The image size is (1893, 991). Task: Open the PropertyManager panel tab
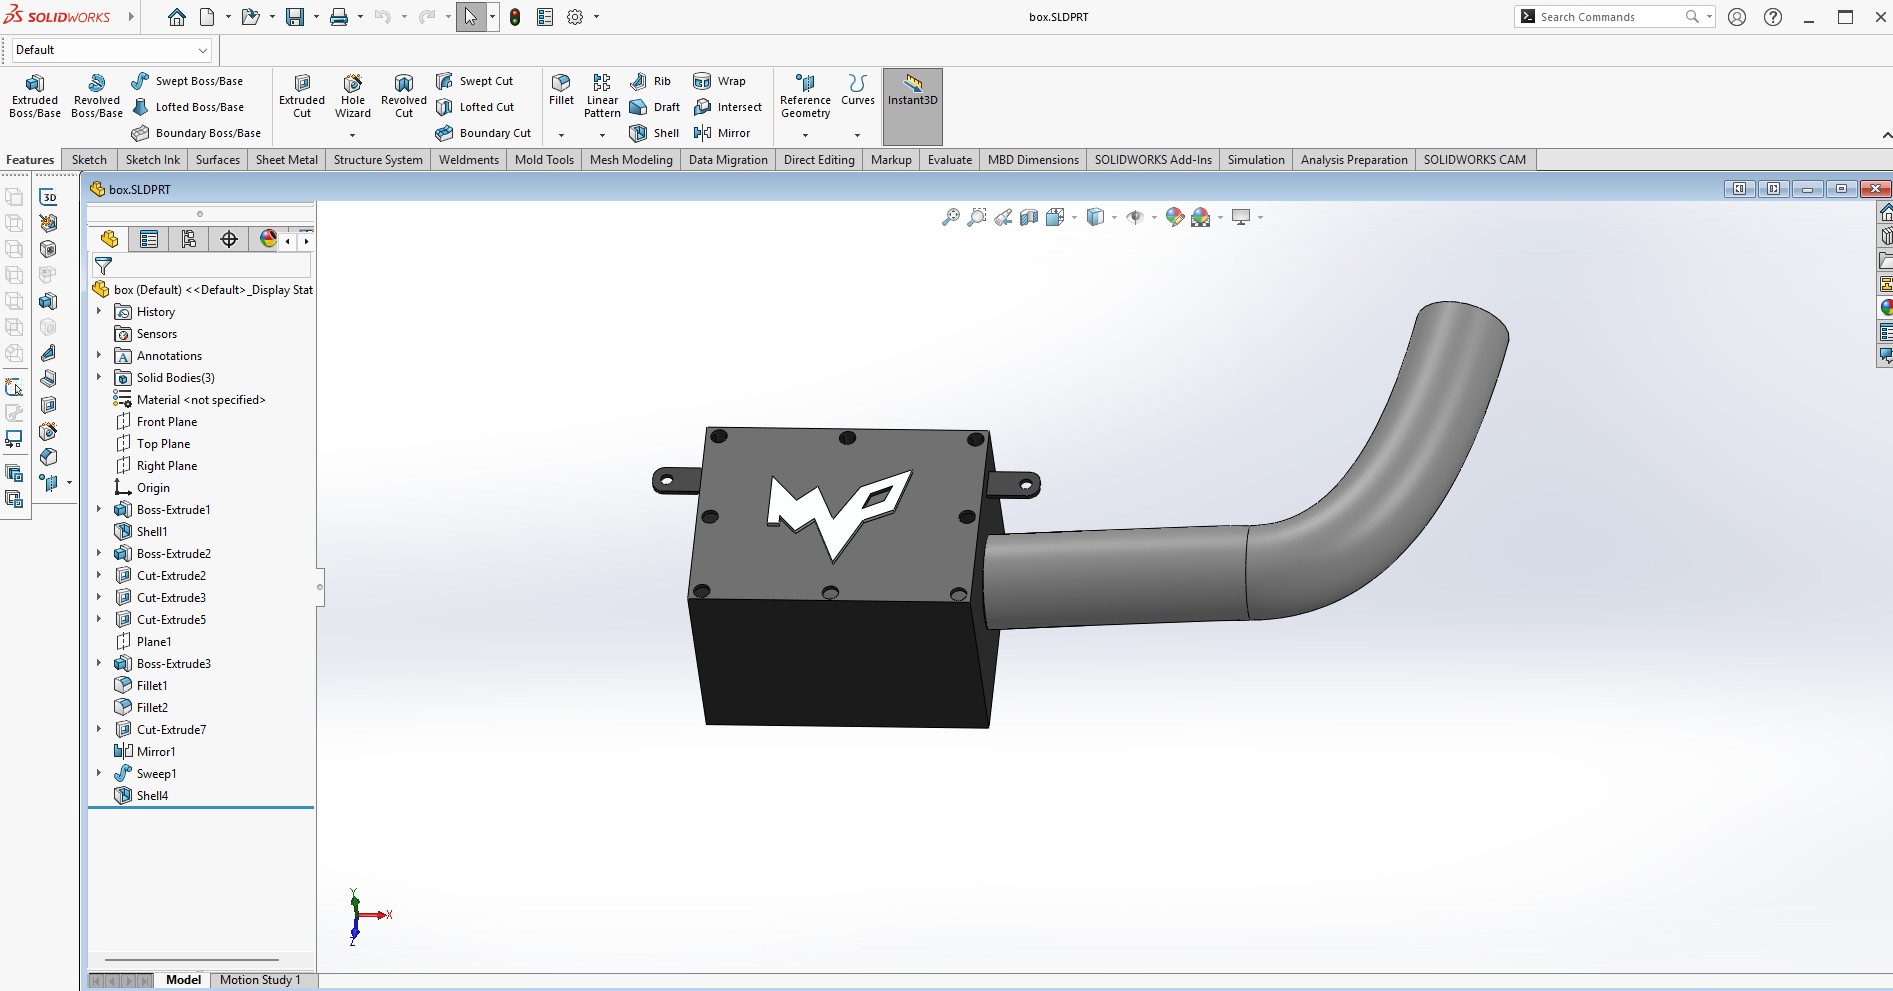tap(149, 239)
